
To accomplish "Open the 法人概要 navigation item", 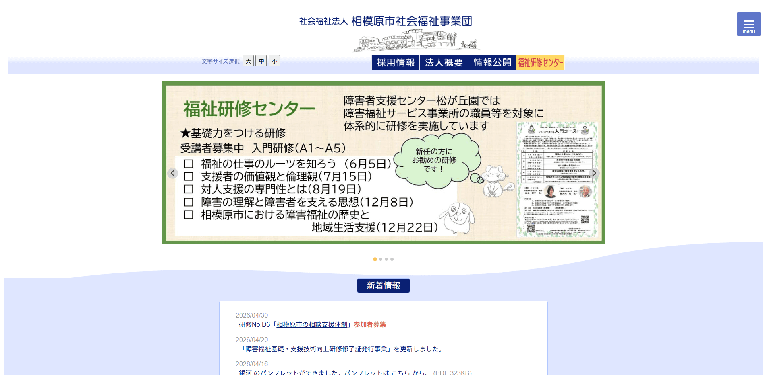I will point(443,63).
